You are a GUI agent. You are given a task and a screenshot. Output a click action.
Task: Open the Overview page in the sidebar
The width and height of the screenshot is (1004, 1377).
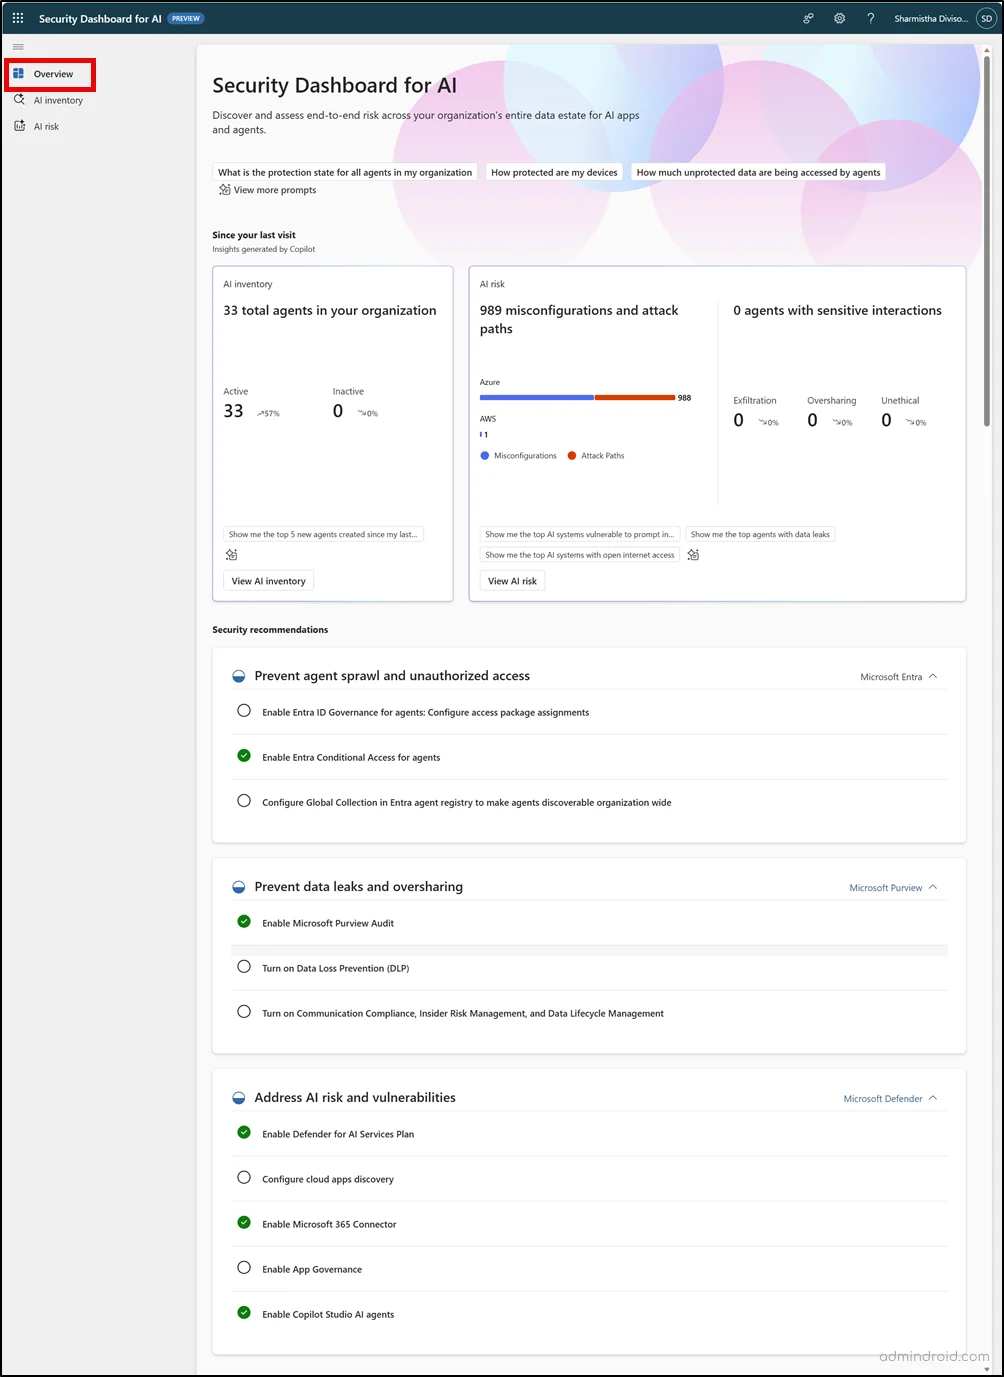tap(54, 74)
